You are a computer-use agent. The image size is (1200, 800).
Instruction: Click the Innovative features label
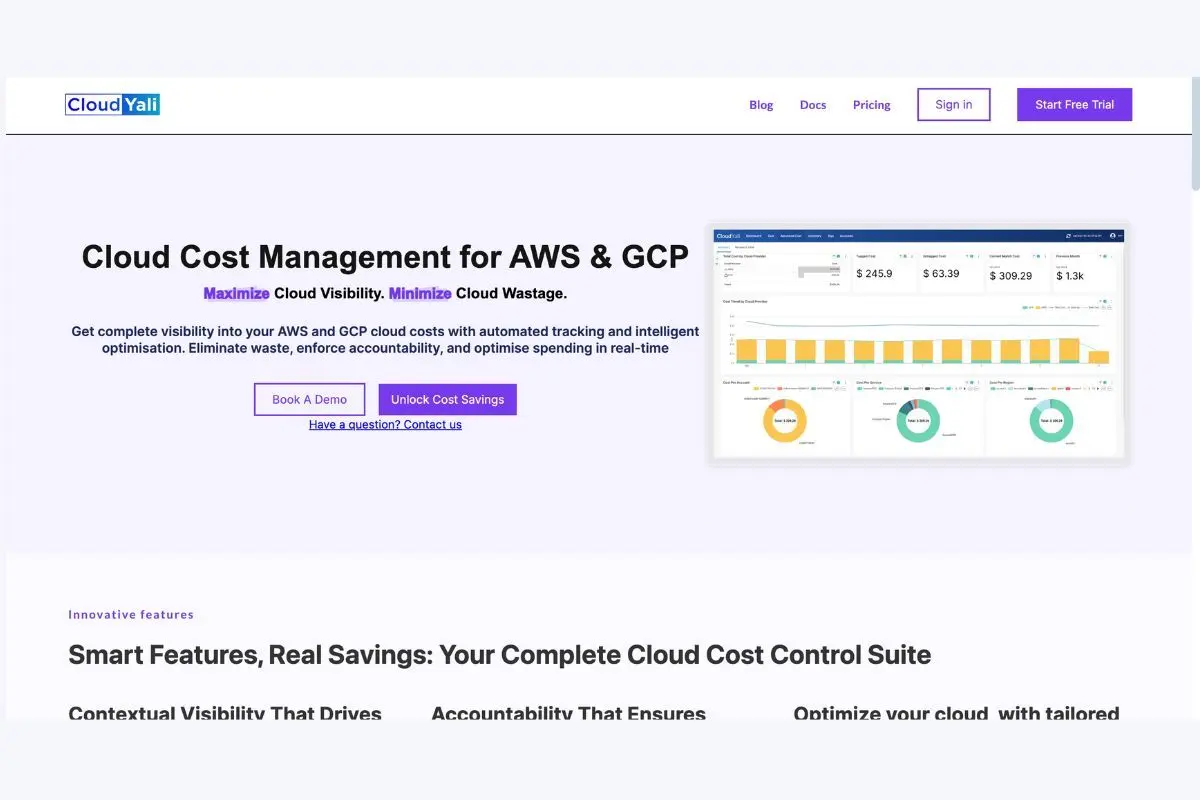[131, 615]
